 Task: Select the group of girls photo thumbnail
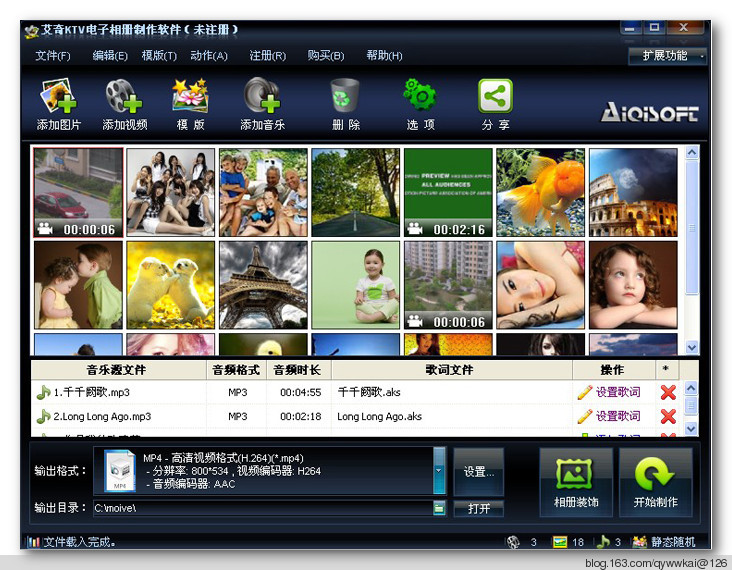point(171,192)
